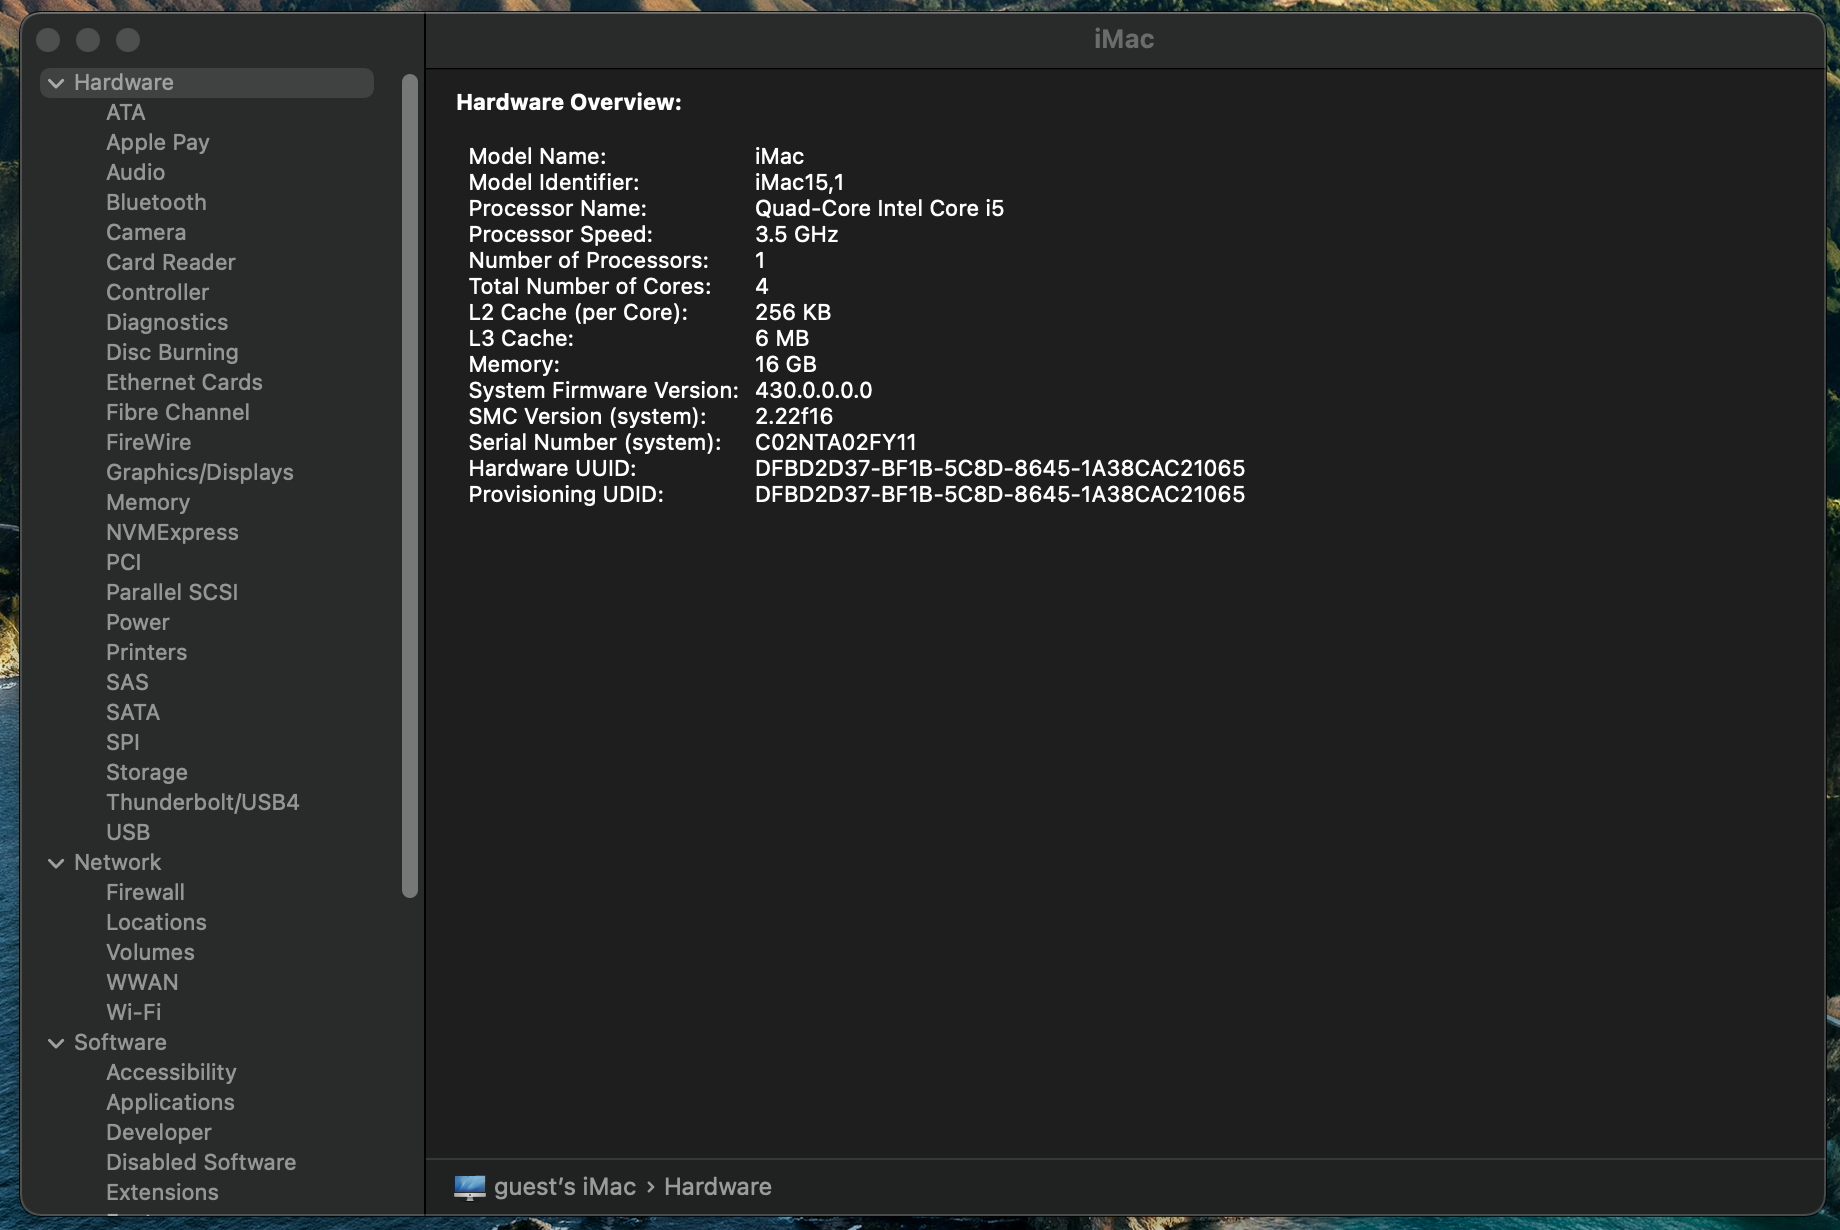Open Volumes under Network

tap(150, 952)
